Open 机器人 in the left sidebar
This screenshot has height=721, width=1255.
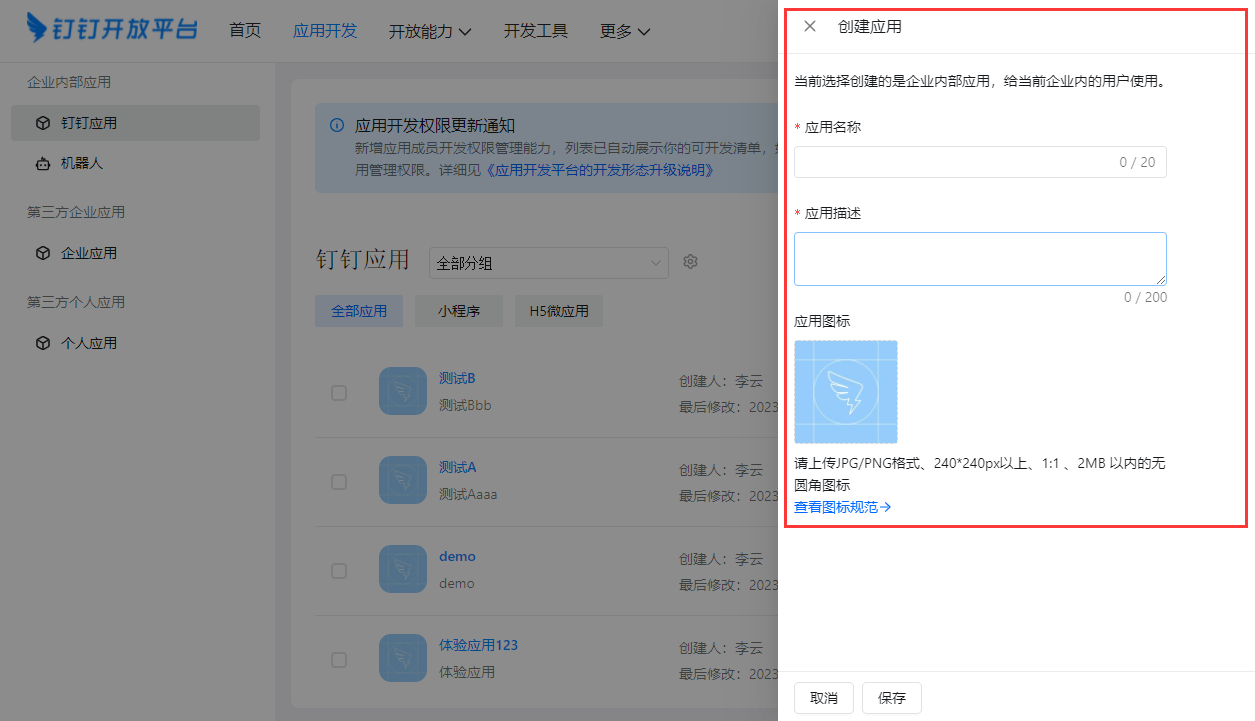coord(81,163)
